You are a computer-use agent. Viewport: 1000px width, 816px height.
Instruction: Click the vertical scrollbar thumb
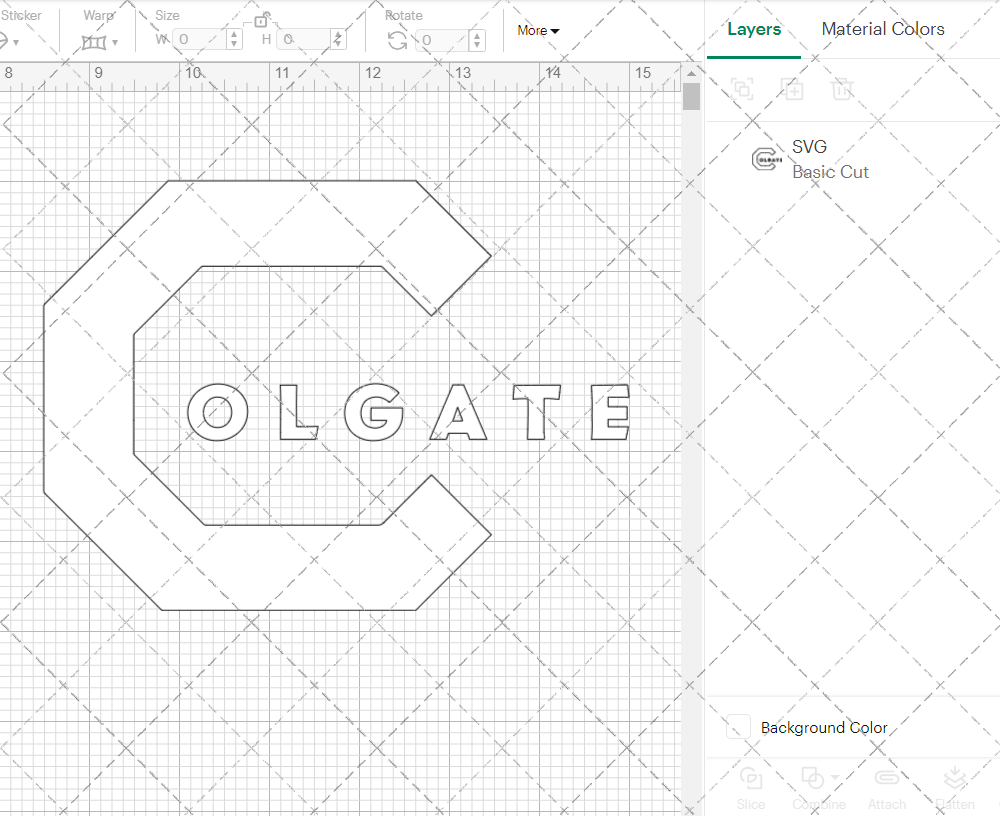point(691,97)
